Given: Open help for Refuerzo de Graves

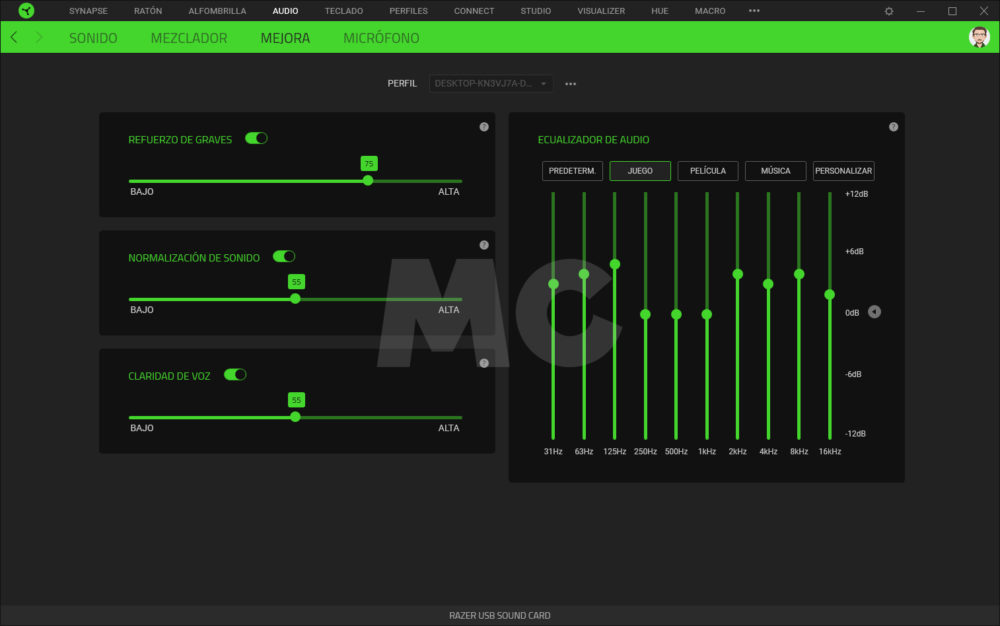Looking at the screenshot, I should 484,127.
